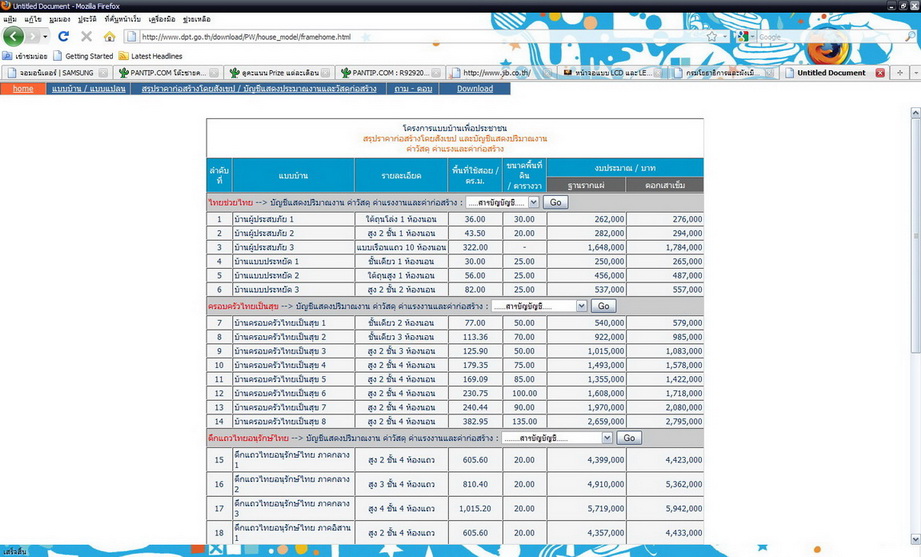The width and height of the screenshot is (921, 557).
Task: Open the back/forward history dropdown arrow
Action: (45, 36)
